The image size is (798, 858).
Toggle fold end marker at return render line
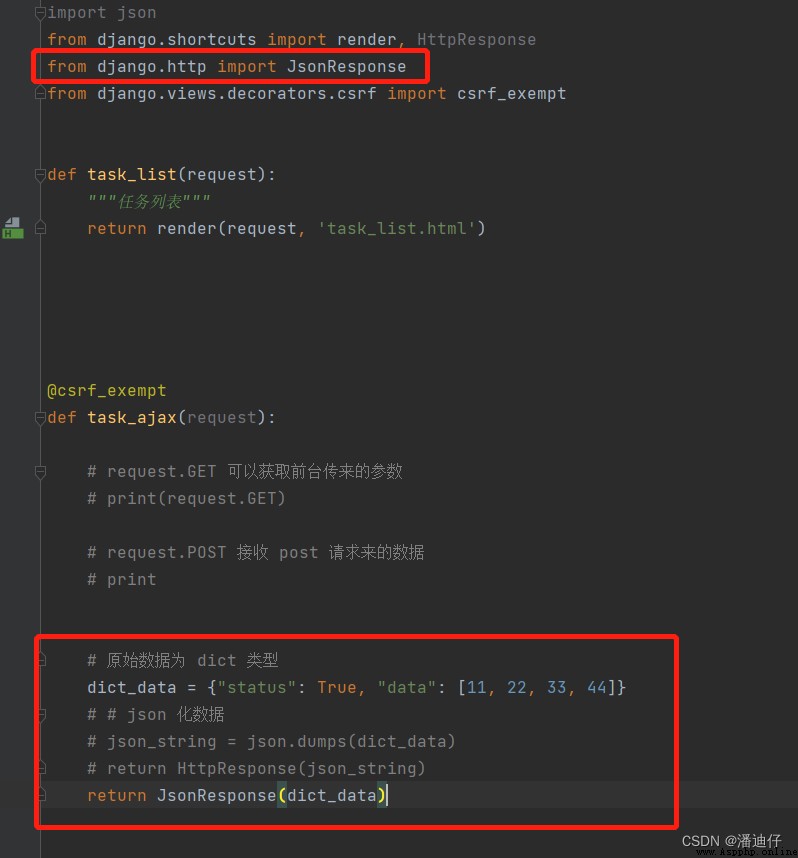coord(40,228)
